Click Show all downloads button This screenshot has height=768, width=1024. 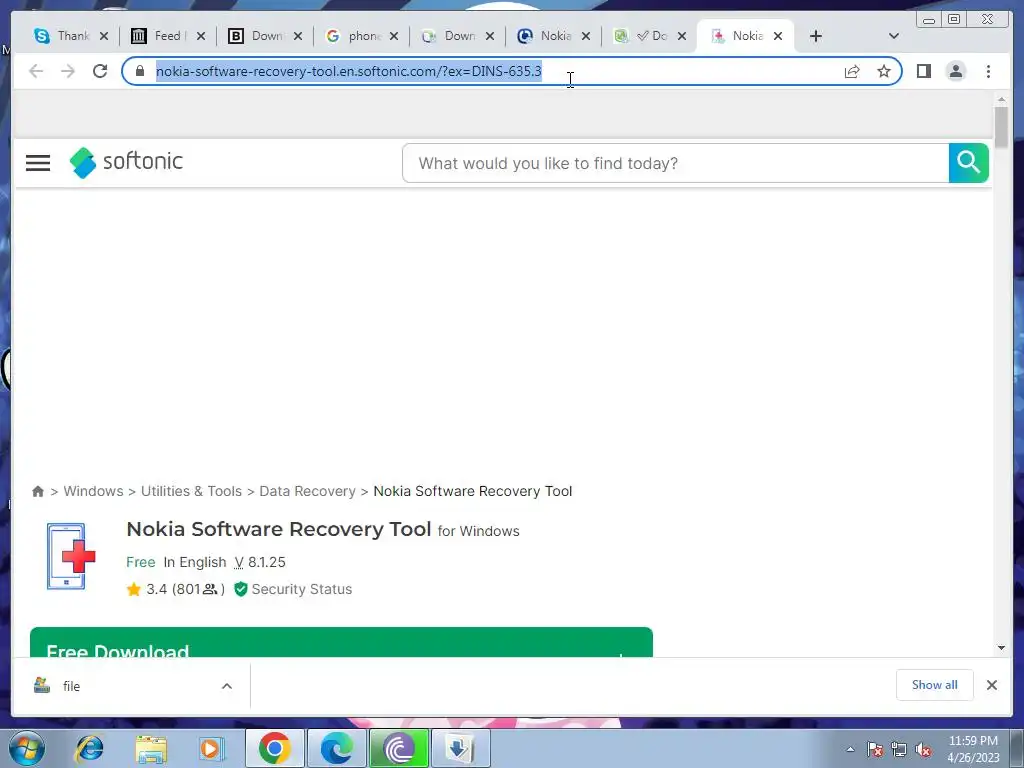tap(935, 685)
